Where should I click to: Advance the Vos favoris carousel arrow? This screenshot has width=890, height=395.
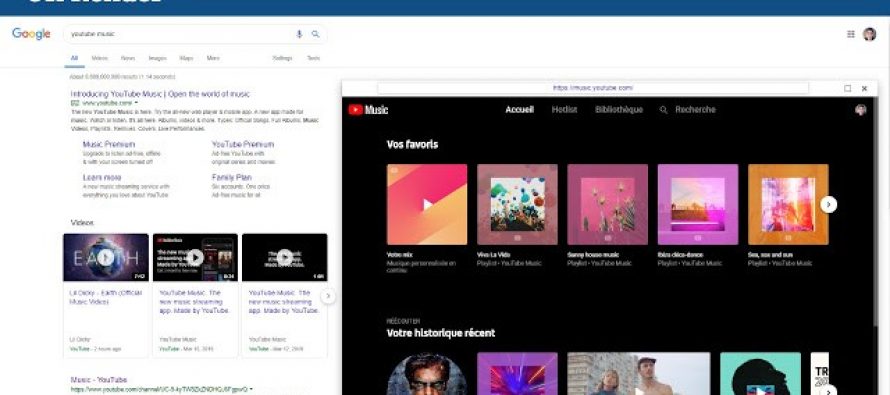[829, 204]
